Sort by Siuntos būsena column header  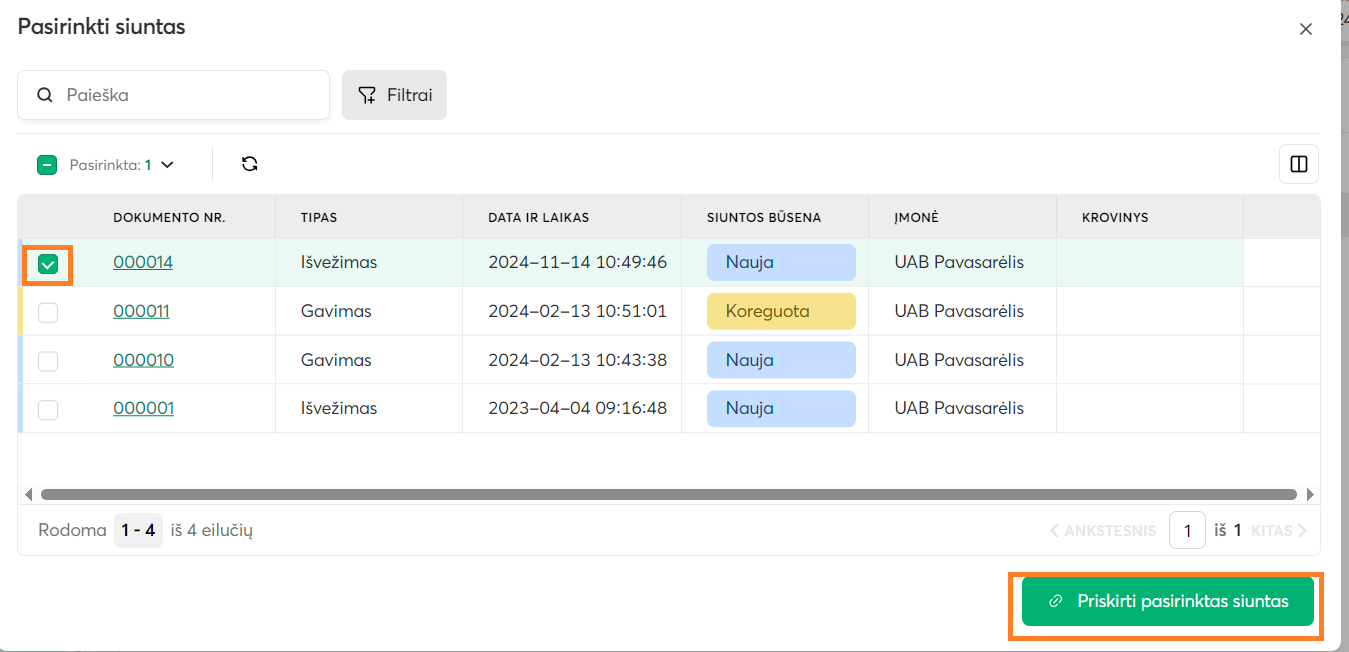pos(764,217)
